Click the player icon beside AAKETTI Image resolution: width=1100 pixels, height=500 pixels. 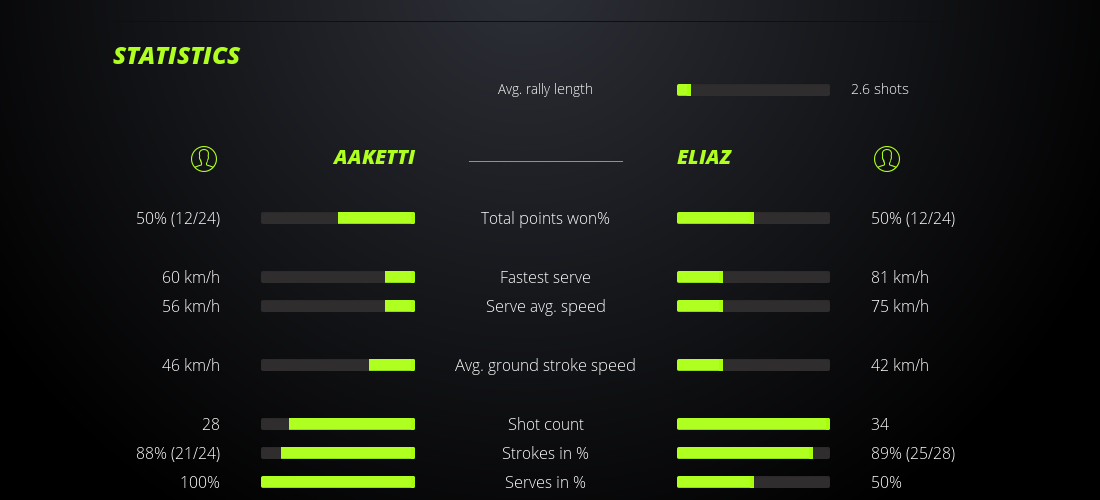tap(203, 158)
